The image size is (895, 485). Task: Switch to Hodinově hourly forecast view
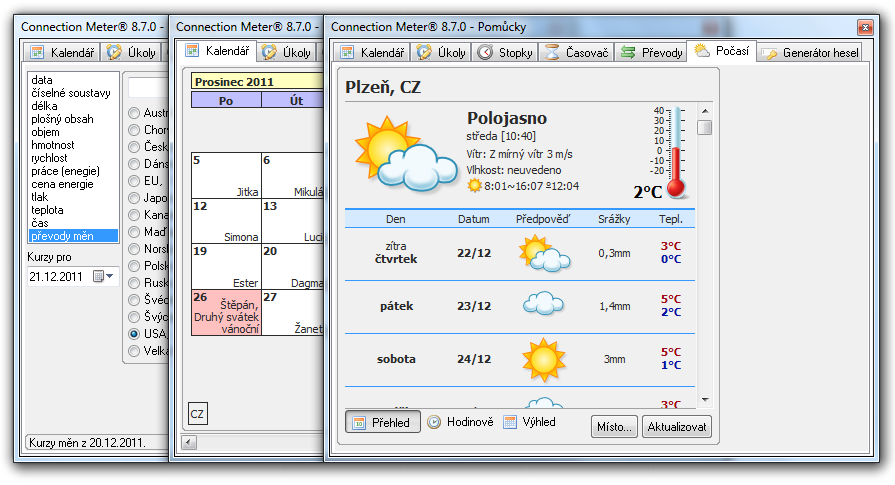(x=460, y=422)
